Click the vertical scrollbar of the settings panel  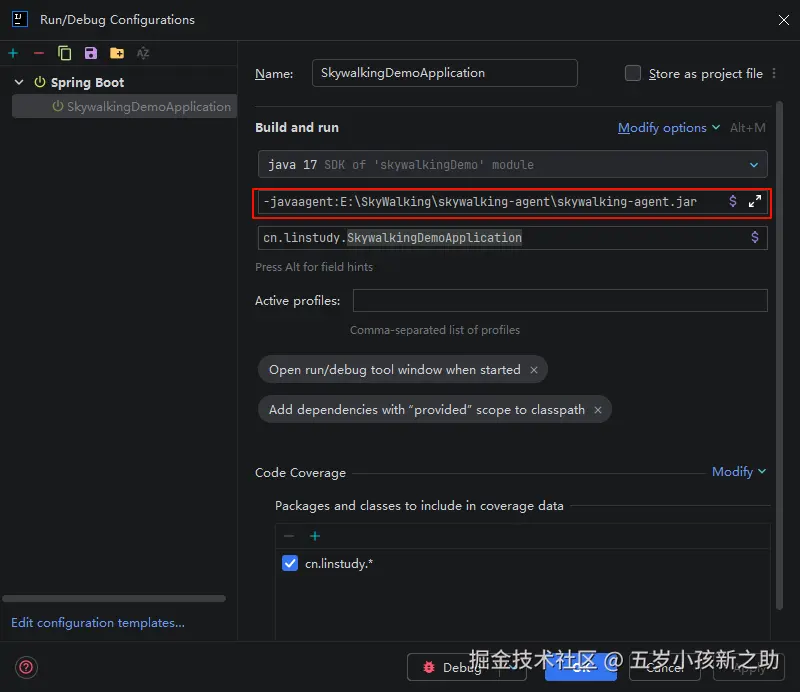(779, 355)
